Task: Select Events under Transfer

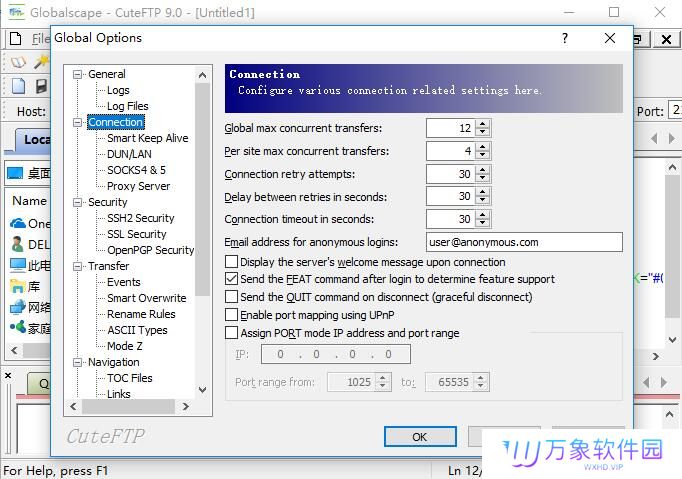Action: pos(124,282)
